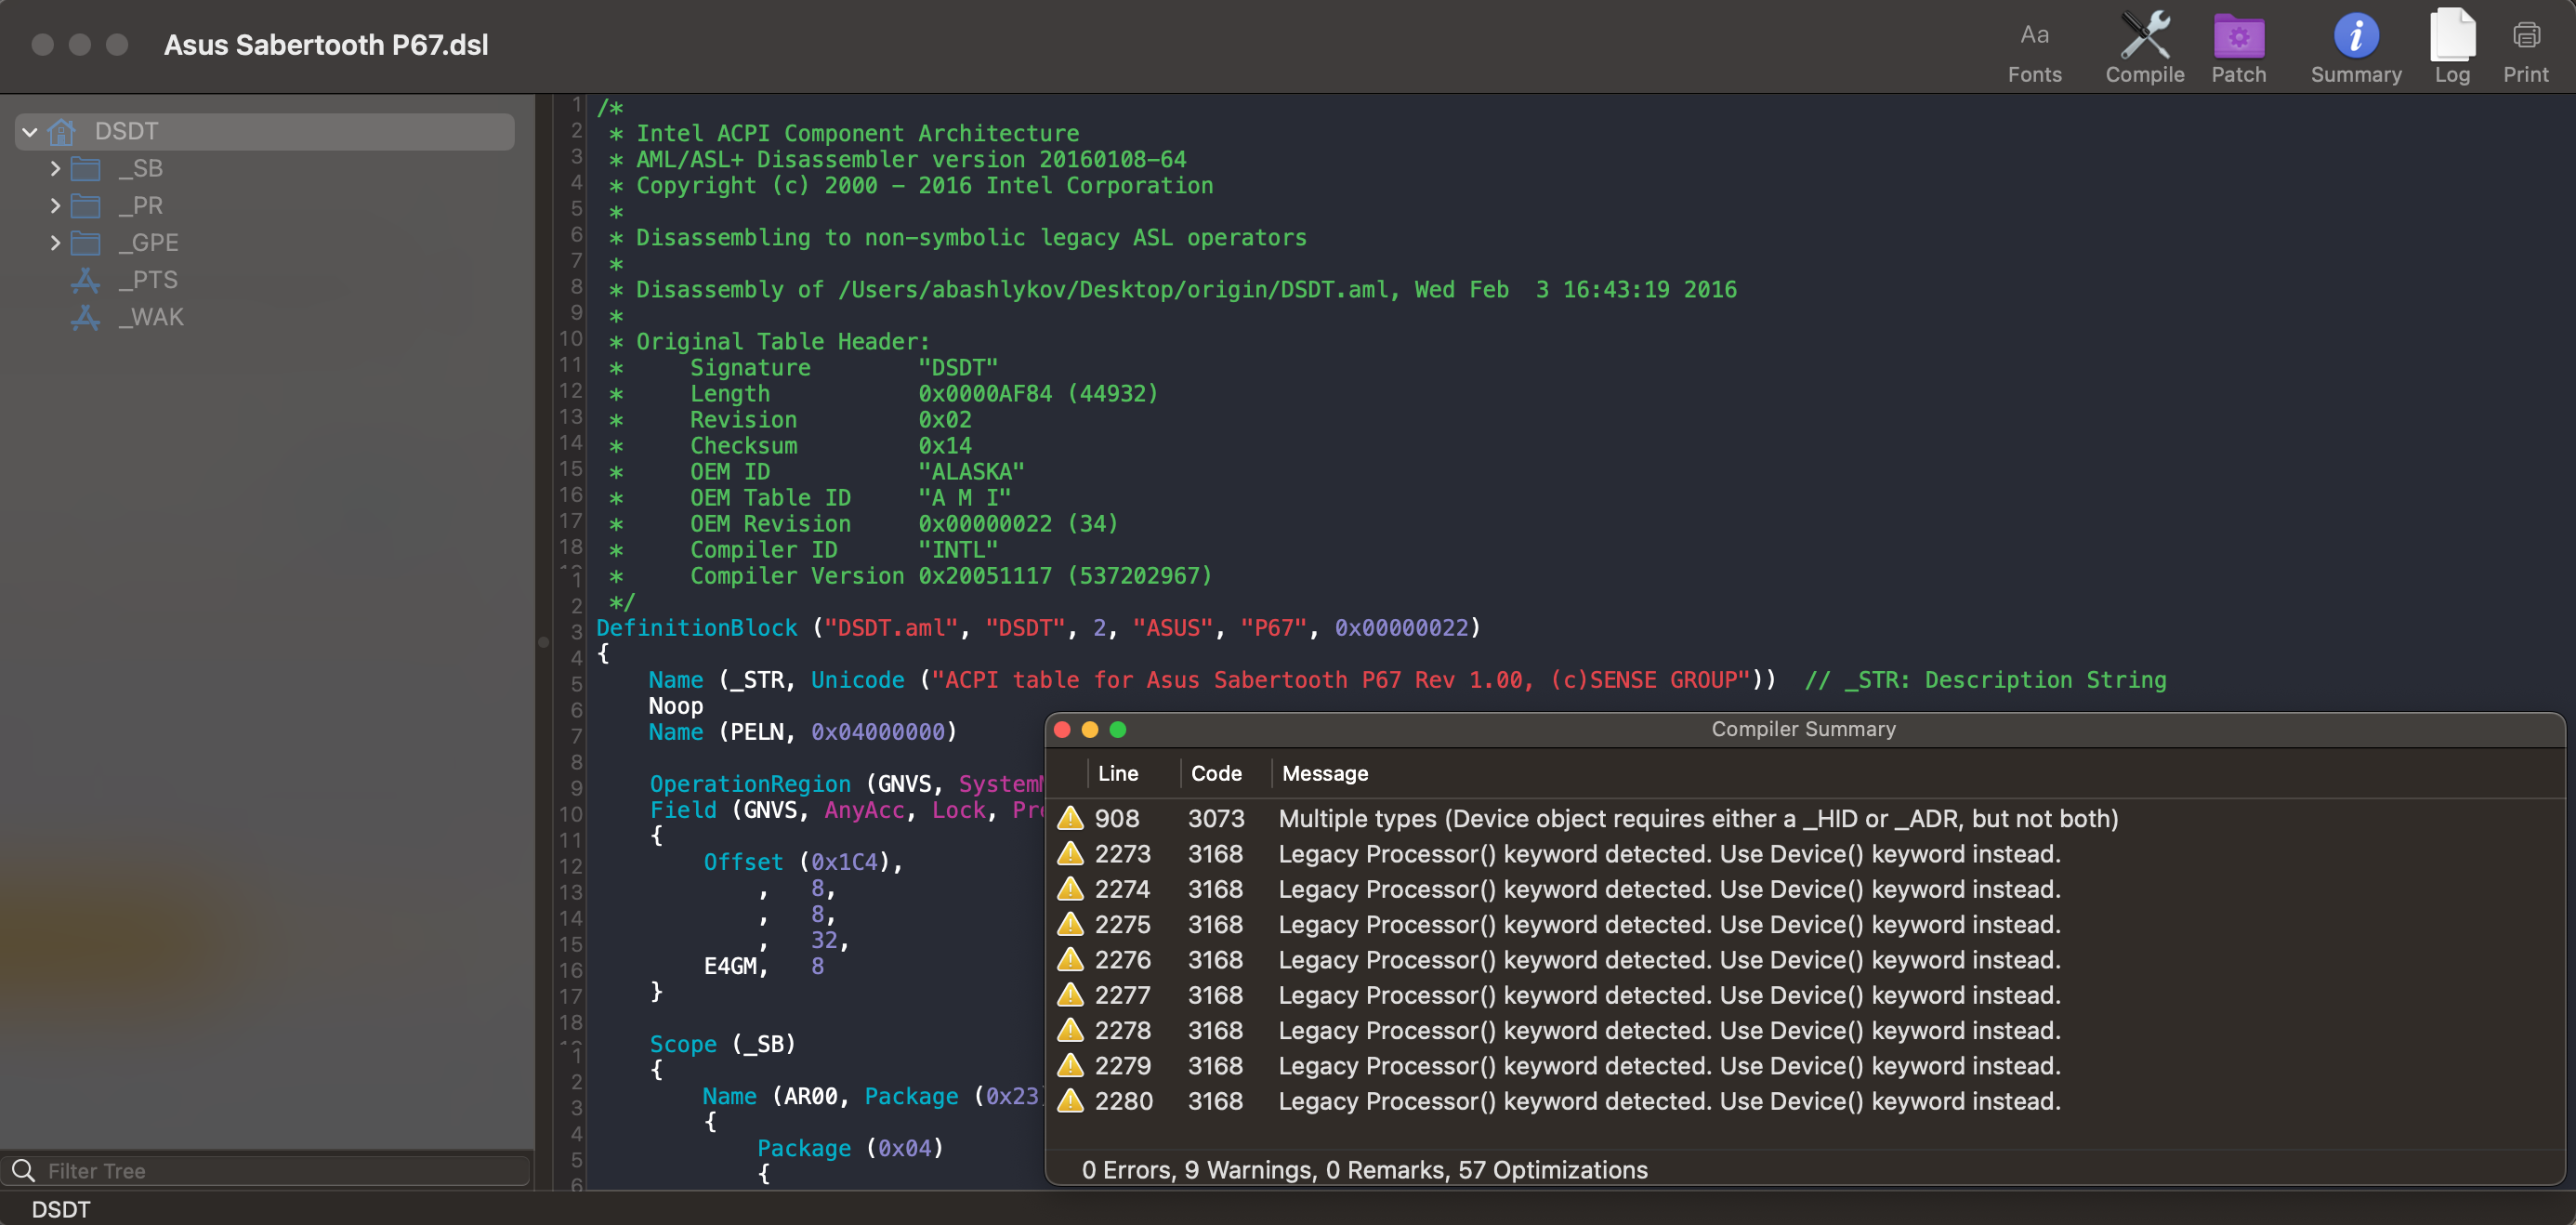Expand the _GPE folder
2576x1225 pixels.
click(x=55, y=242)
